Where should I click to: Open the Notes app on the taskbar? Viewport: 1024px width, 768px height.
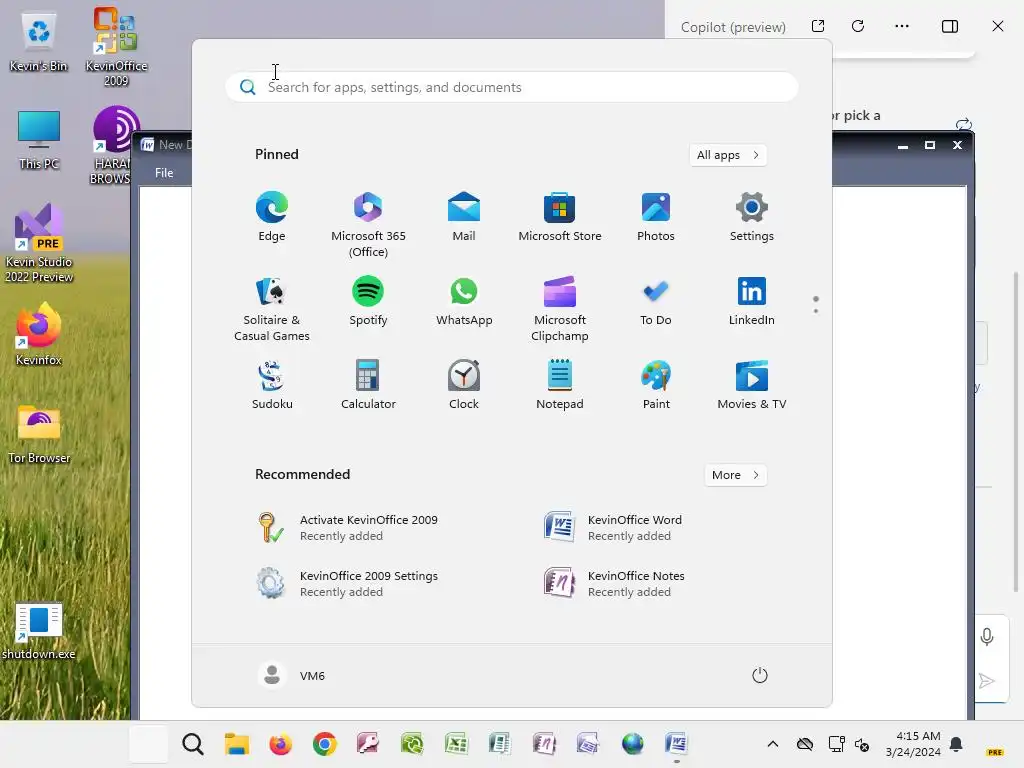[544, 744]
